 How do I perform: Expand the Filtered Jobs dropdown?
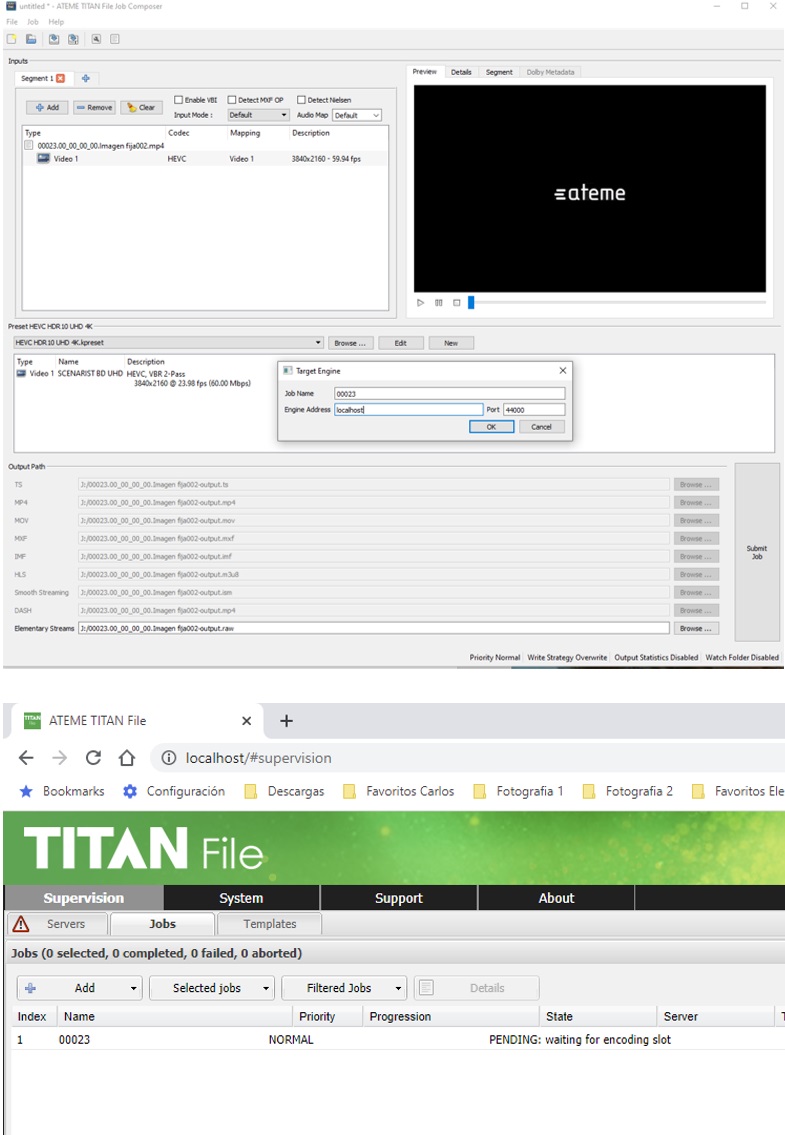coord(398,988)
